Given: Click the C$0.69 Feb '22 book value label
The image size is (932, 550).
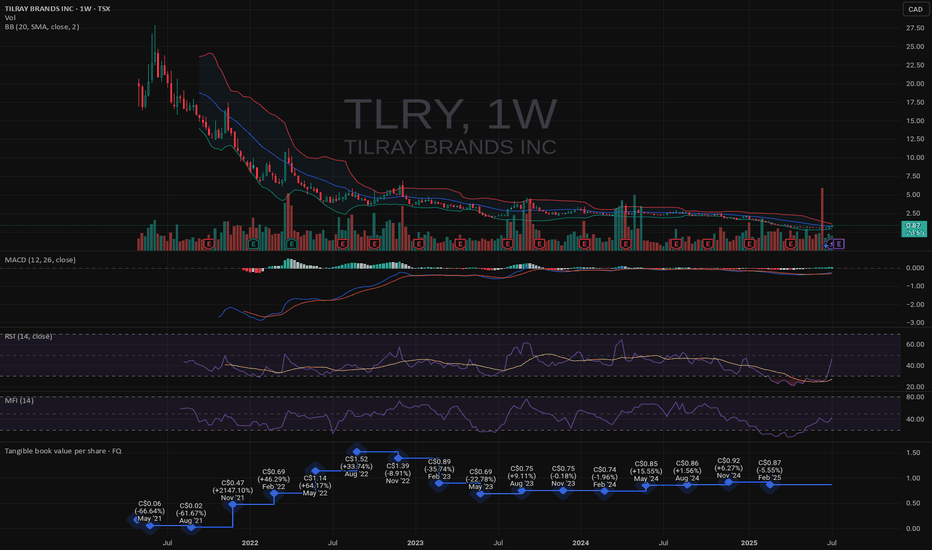Looking at the screenshot, I should pyautogui.click(x=273, y=479).
